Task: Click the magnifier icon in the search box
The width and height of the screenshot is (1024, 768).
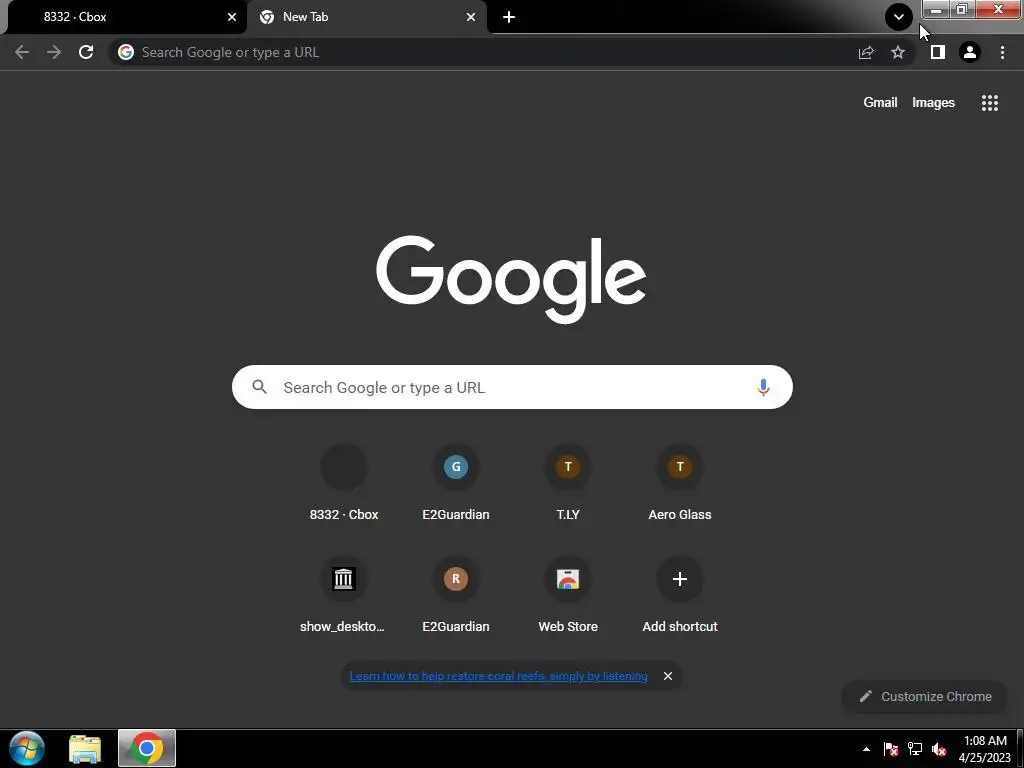Action: tap(259, 387)
